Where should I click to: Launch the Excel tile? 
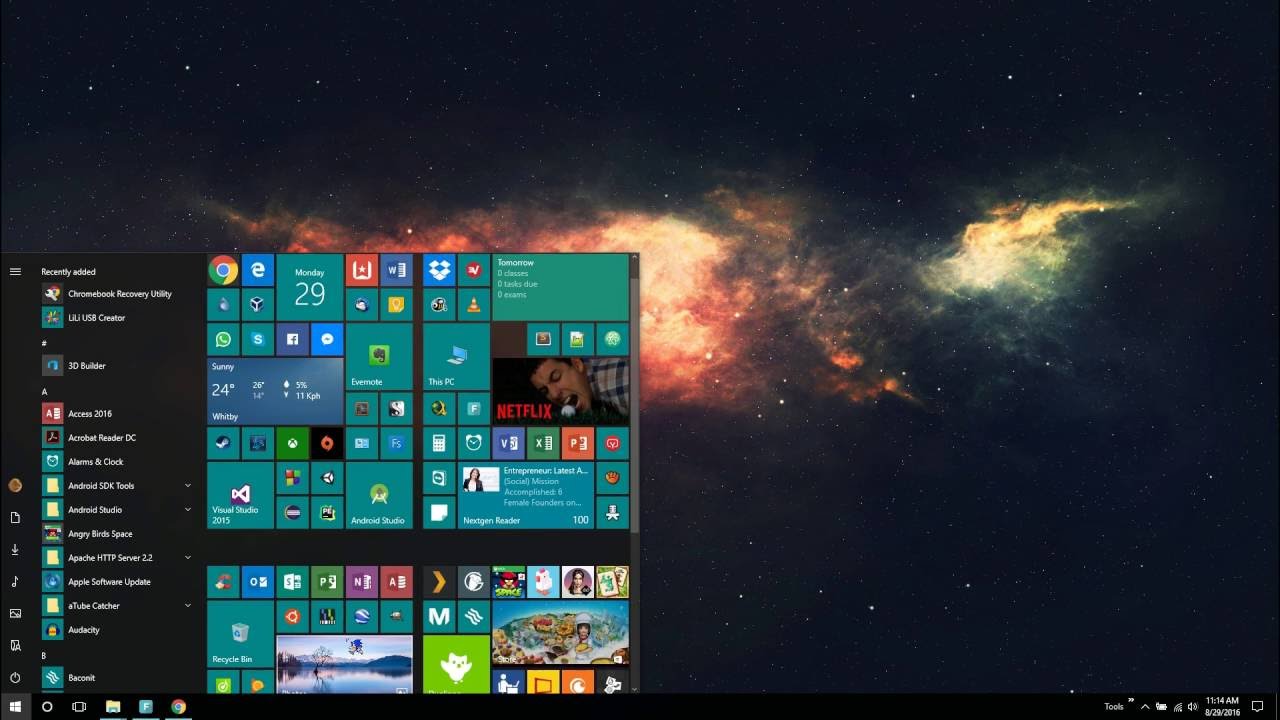point(543,443)
